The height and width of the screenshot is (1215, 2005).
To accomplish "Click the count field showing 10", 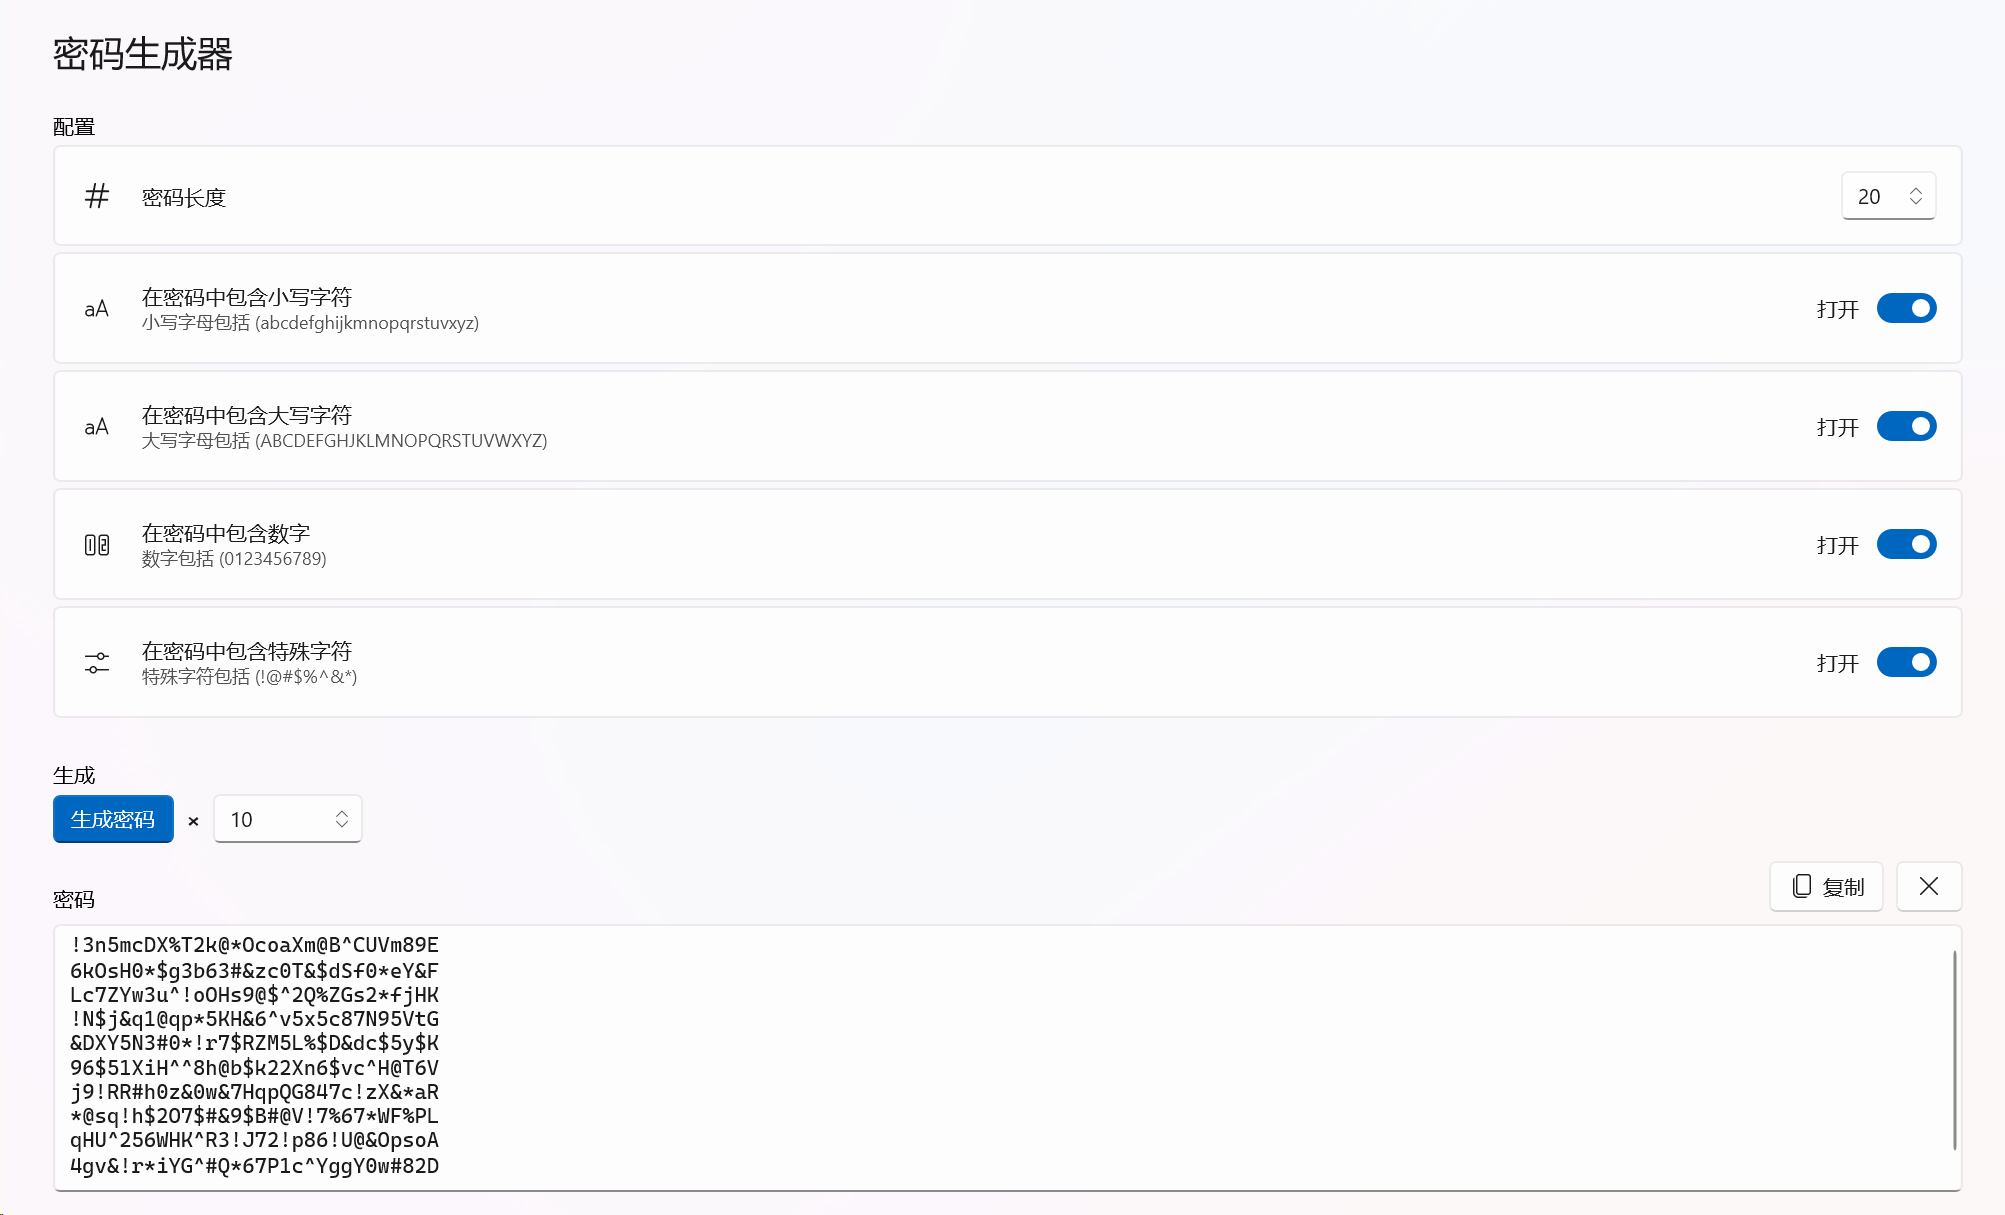I will tap(287, 819).
